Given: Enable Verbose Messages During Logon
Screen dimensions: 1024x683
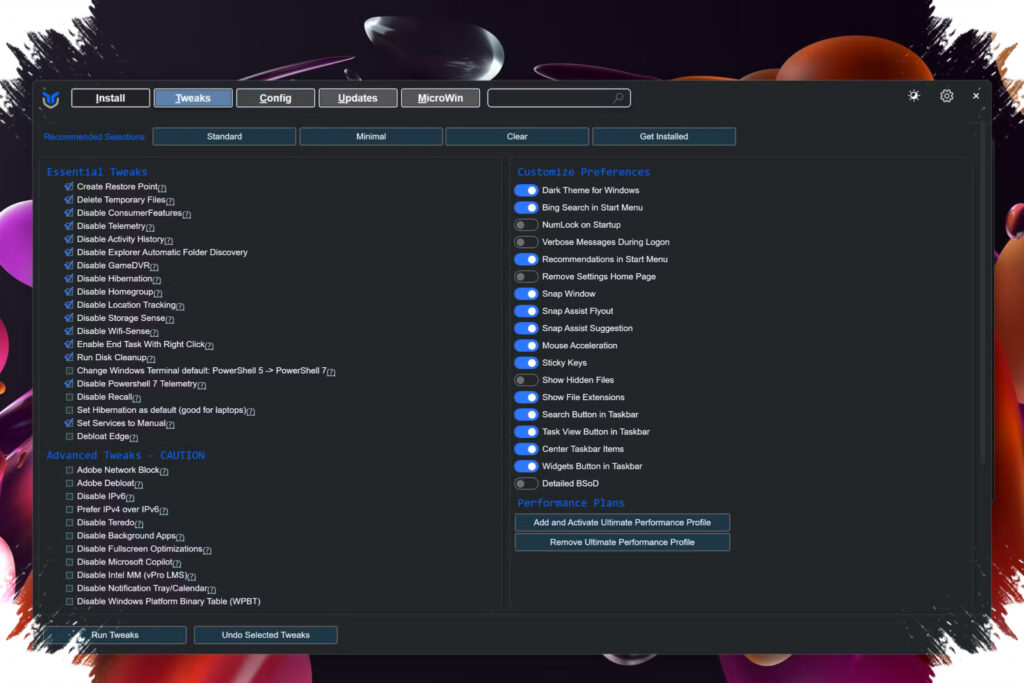Looking at the screenshot, I should tap(526, 242).
